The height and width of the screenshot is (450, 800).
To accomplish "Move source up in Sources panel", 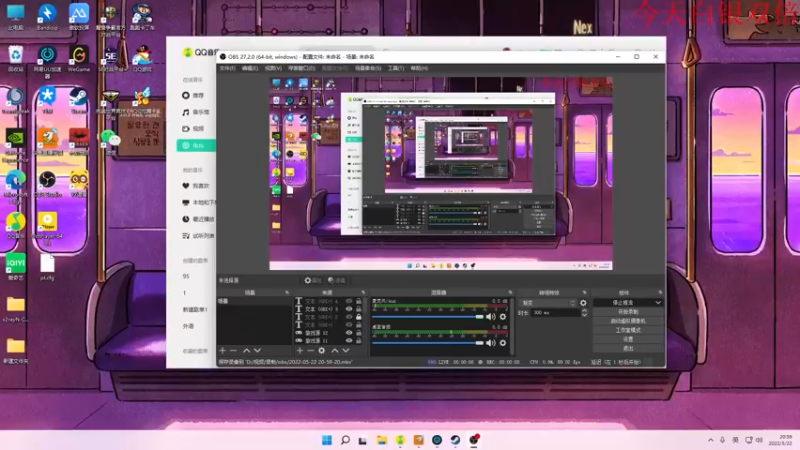I will (x=335, y=351).
